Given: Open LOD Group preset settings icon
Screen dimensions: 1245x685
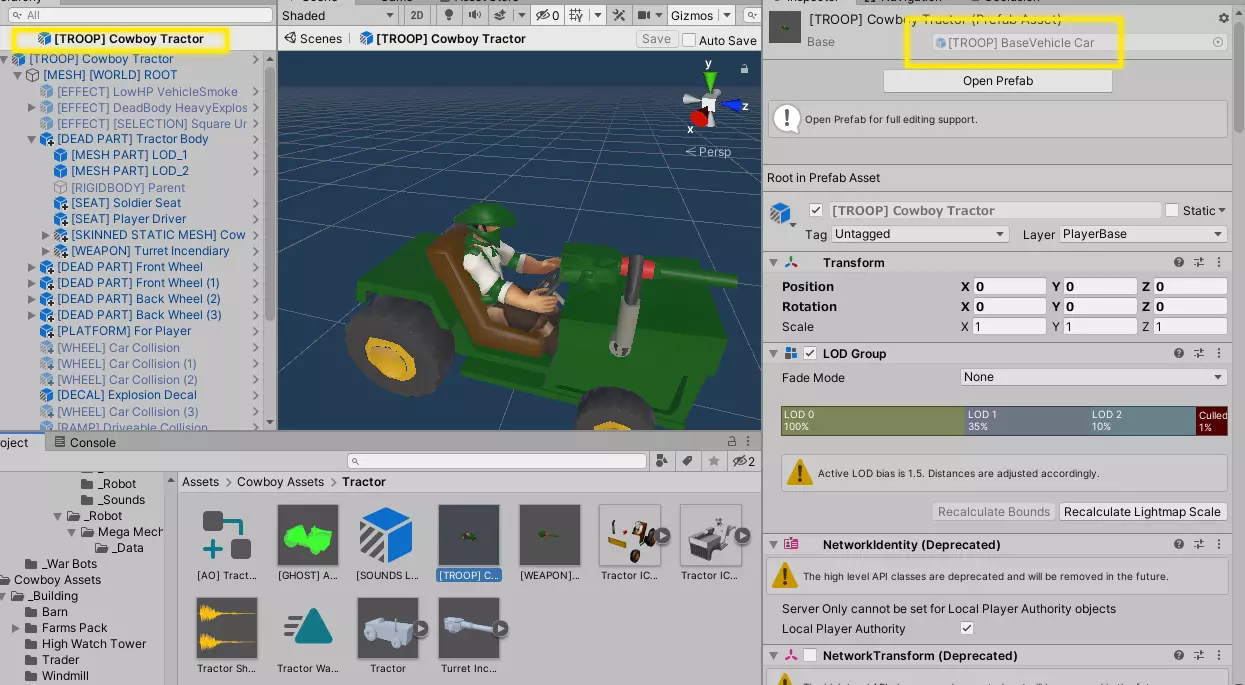Looking at the screenshot, I should tap(1199, 353).
